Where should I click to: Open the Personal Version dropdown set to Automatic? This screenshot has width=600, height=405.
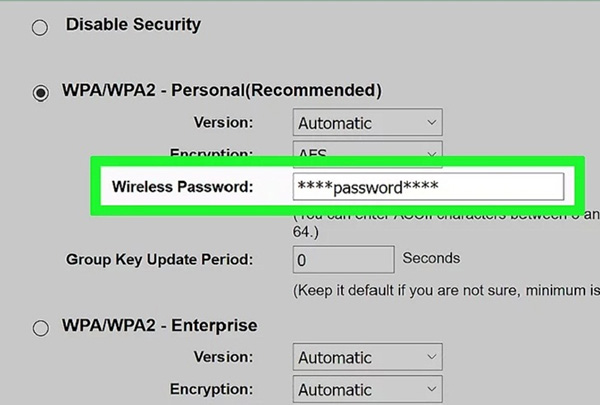coord(367,124)
